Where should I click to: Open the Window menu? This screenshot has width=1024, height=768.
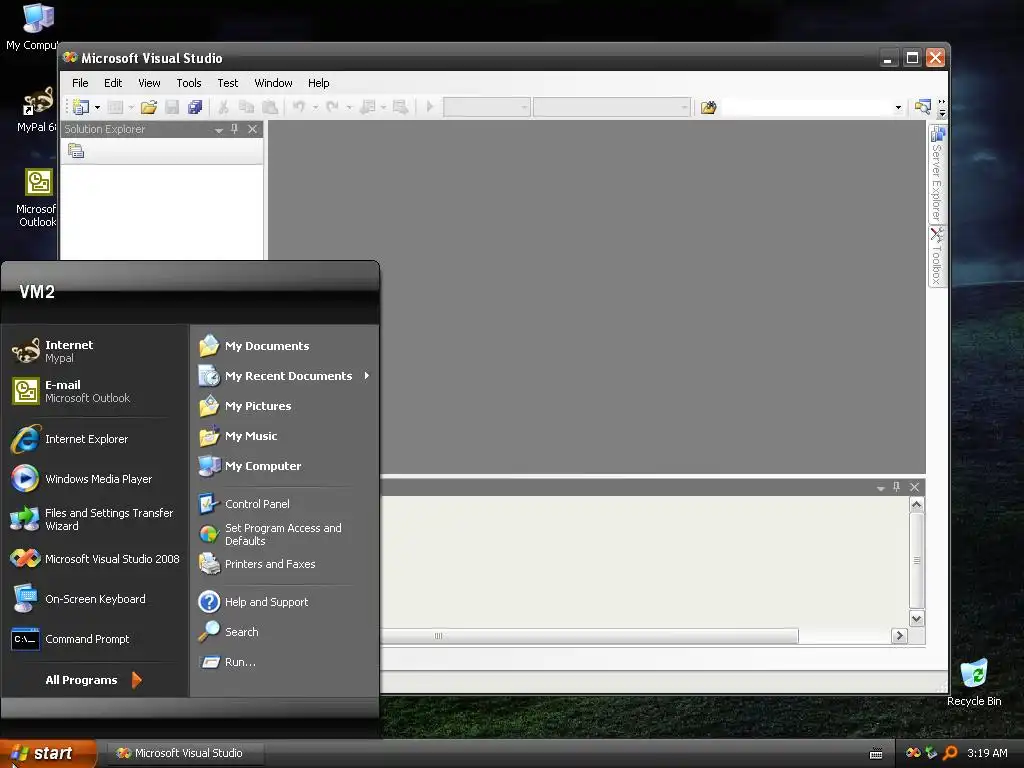pos(273,83)
